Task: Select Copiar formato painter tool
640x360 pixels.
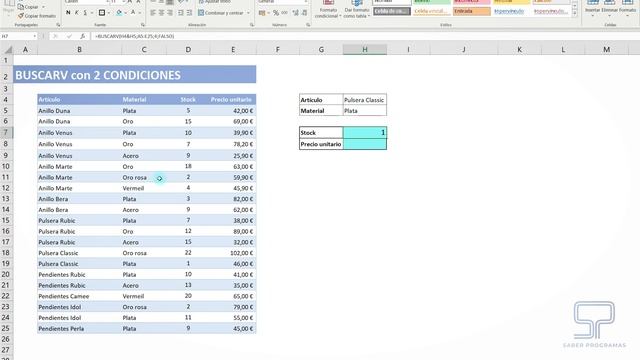Action: [37, 16]
